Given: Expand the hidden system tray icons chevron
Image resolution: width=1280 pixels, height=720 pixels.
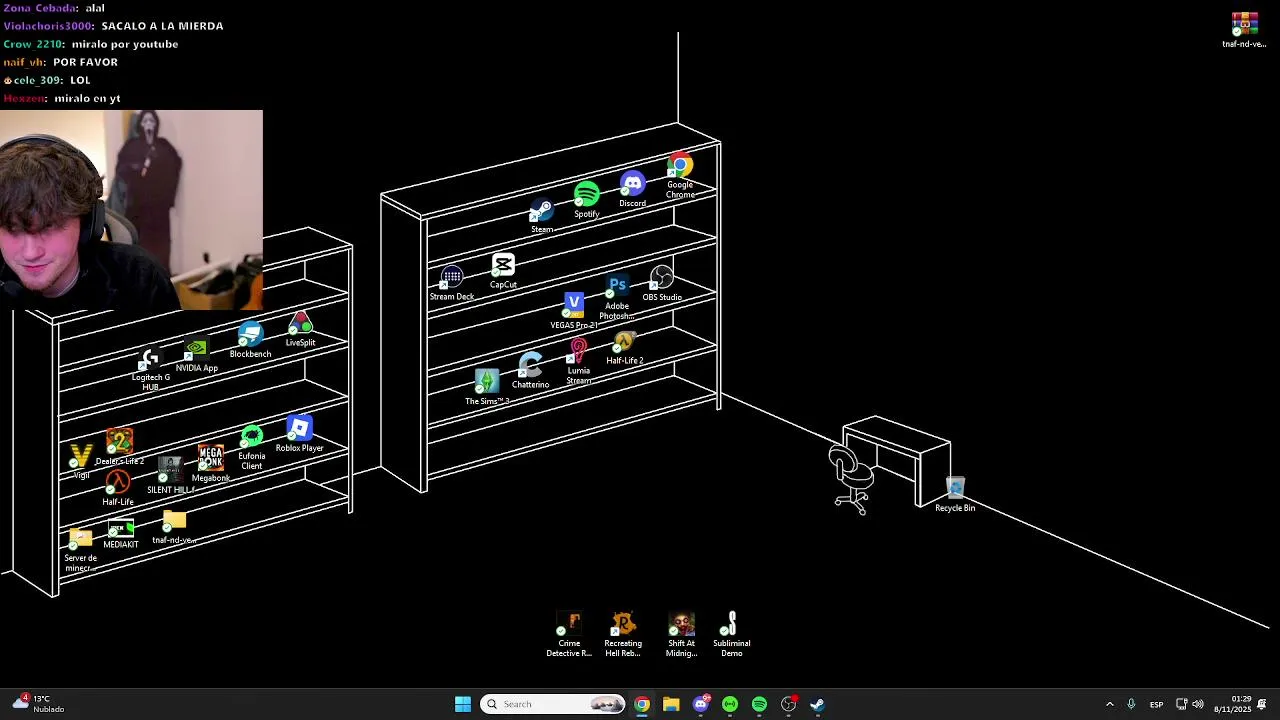Looking at the screenshot, I should pyautogui.click(x=1109, y=704).
